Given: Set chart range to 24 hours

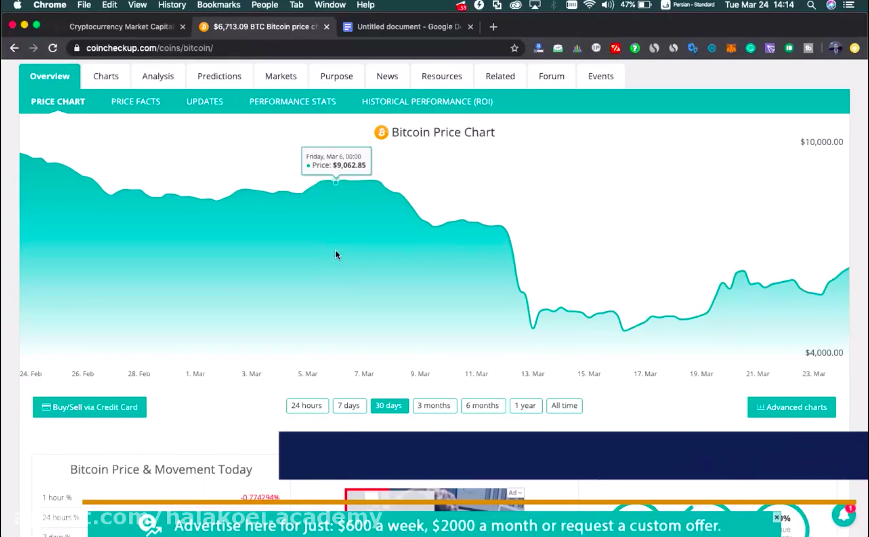Looking at the screenshot, I should pyautogui.click(x=307, y=406).
